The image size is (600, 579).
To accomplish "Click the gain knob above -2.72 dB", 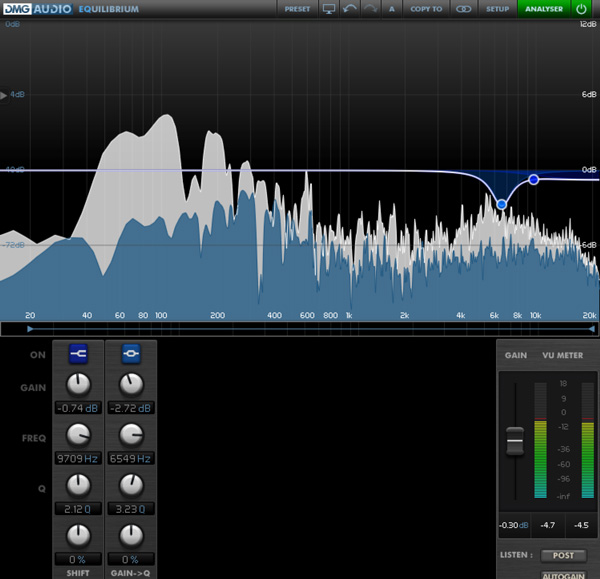I will 131,385.
